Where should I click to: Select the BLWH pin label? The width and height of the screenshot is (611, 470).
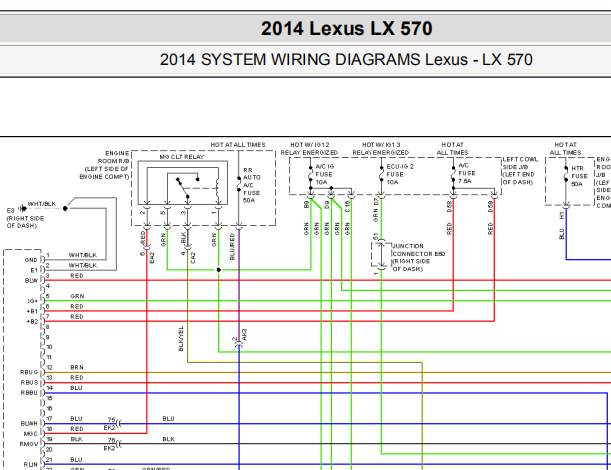29,424
